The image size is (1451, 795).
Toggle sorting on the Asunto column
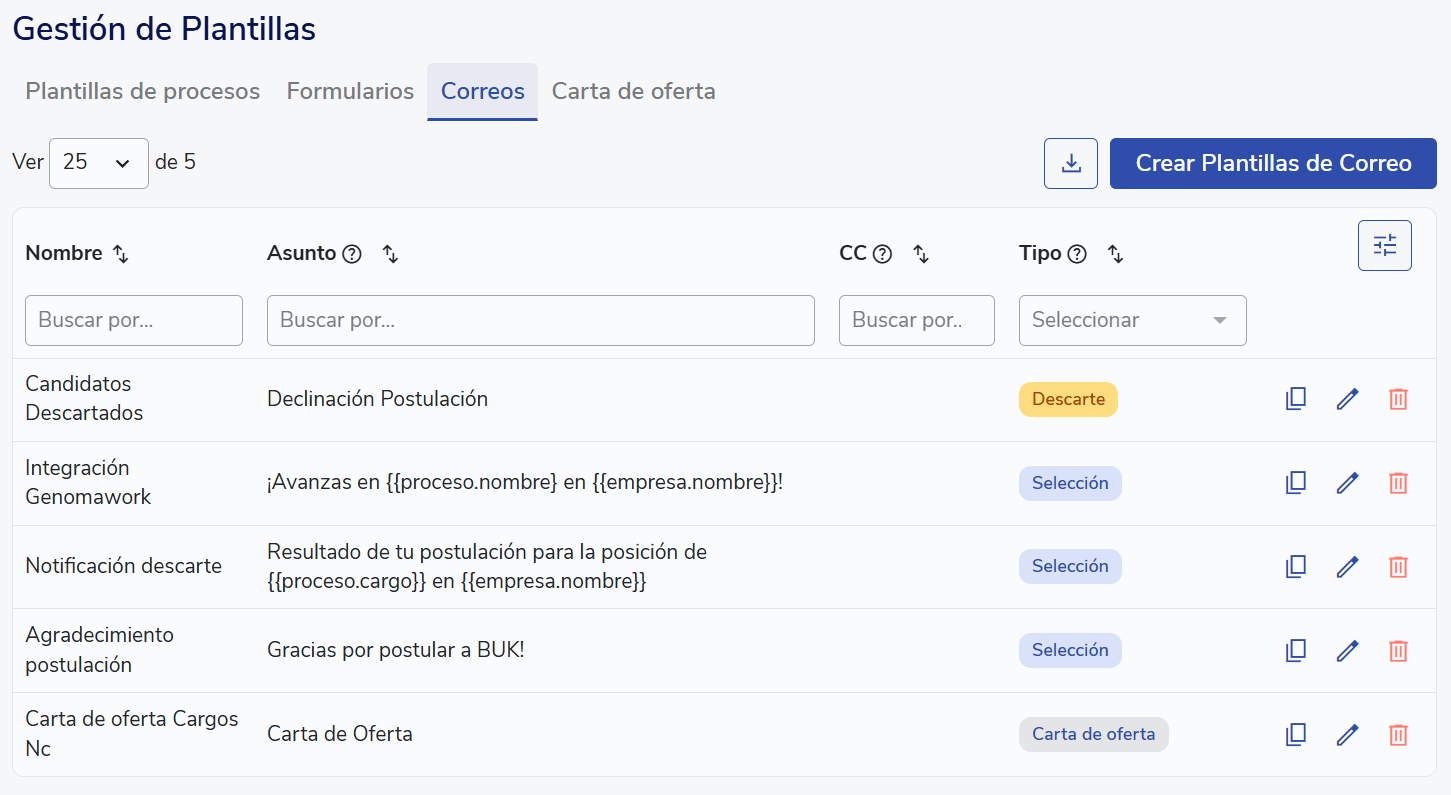pos(391,254)
